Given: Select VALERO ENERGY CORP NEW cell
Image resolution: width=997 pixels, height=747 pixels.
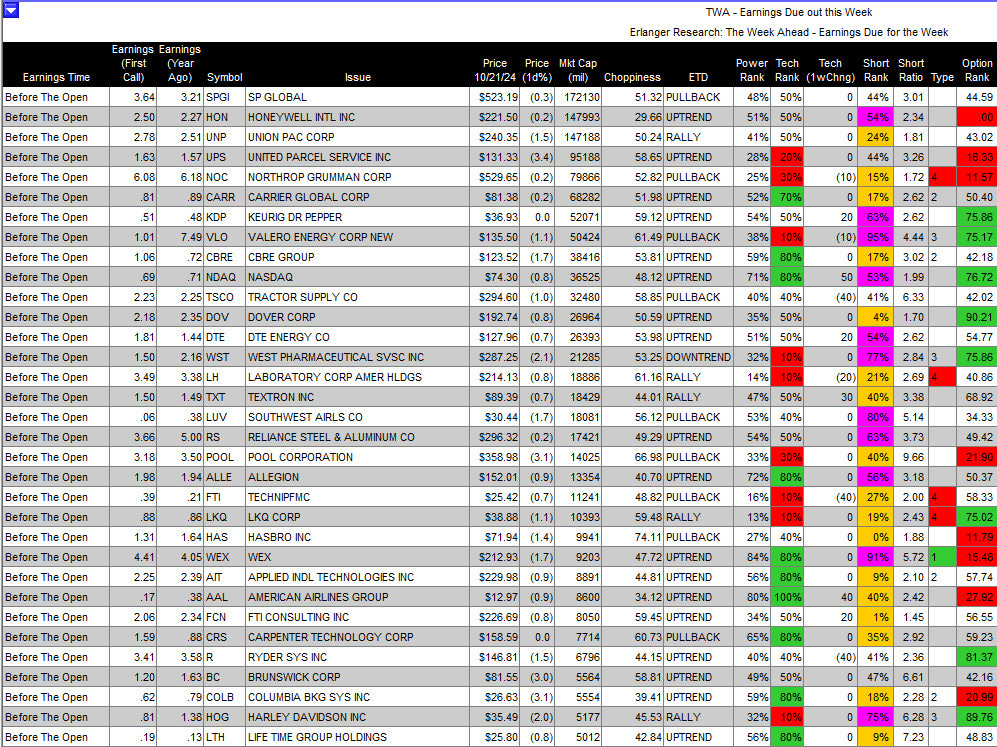Looking at the screenshot, I should pos(357,237).
